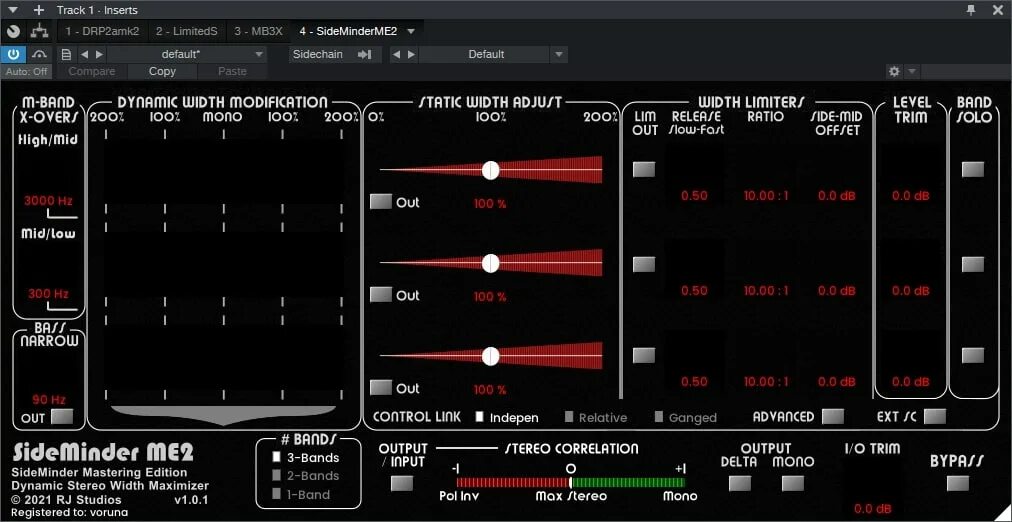1012x522 pixels.
Task: Click the 300 Hz Mid/Low crossover value
Action: click(x=48, y=294)
